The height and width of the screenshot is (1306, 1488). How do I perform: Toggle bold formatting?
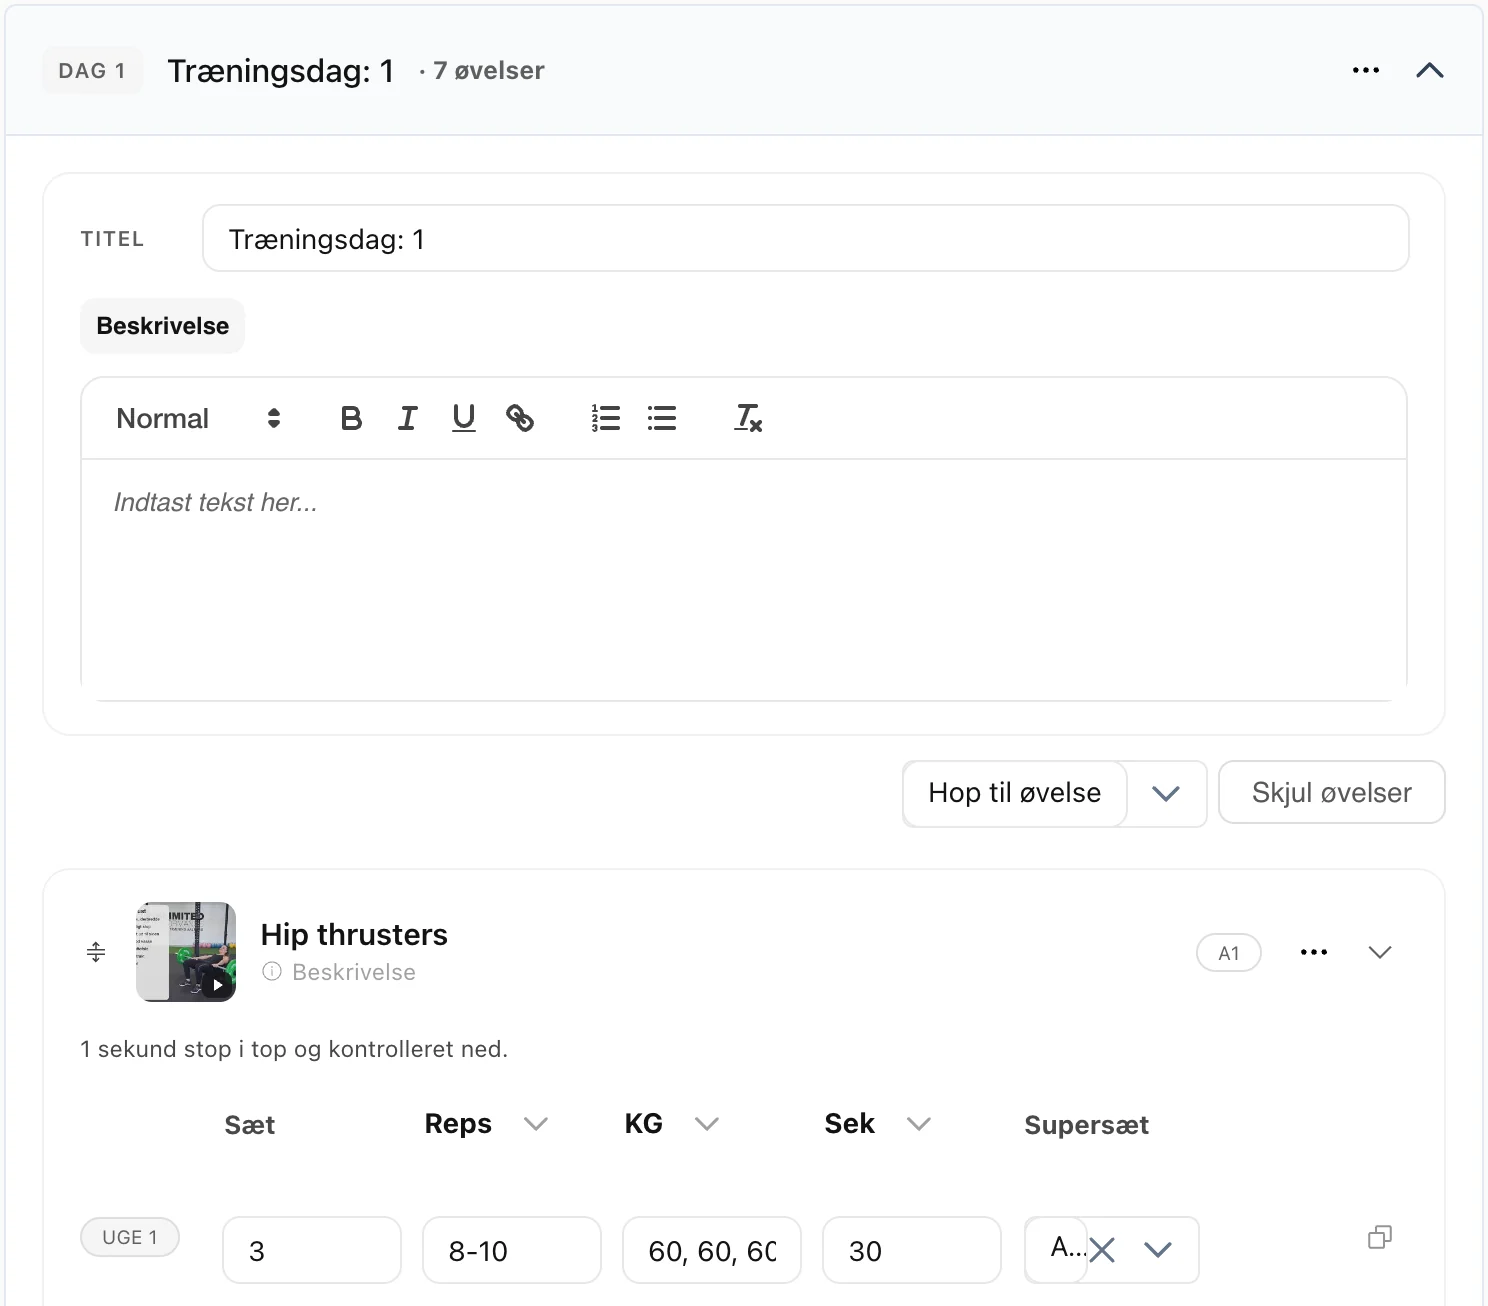pyautogui.click(x=351, y=418)
